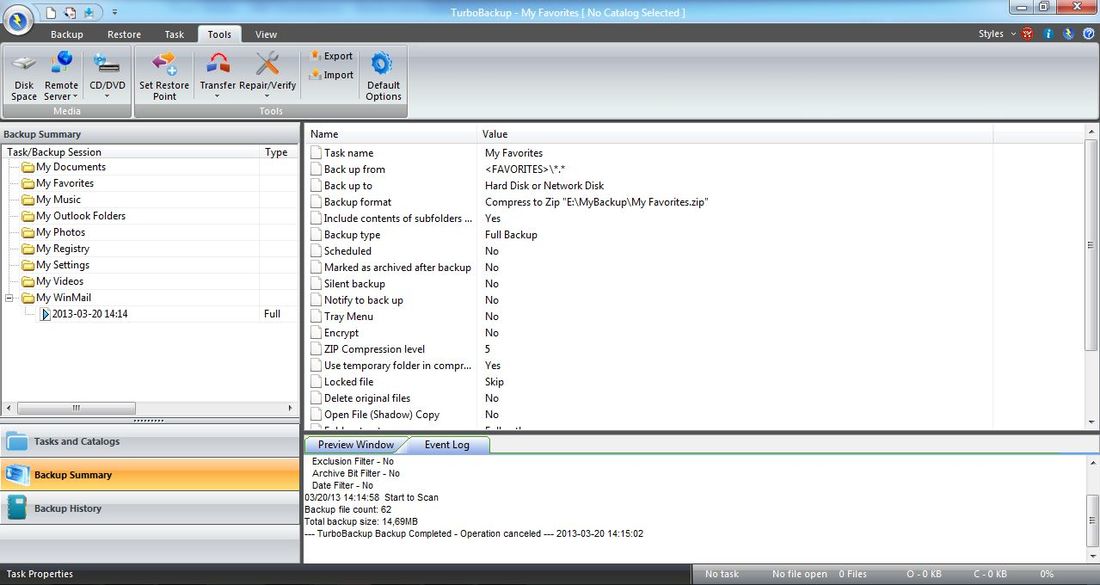Open the Backup ribbon tab
This screenshot has height=585, width=1100.
pos(67,34)
